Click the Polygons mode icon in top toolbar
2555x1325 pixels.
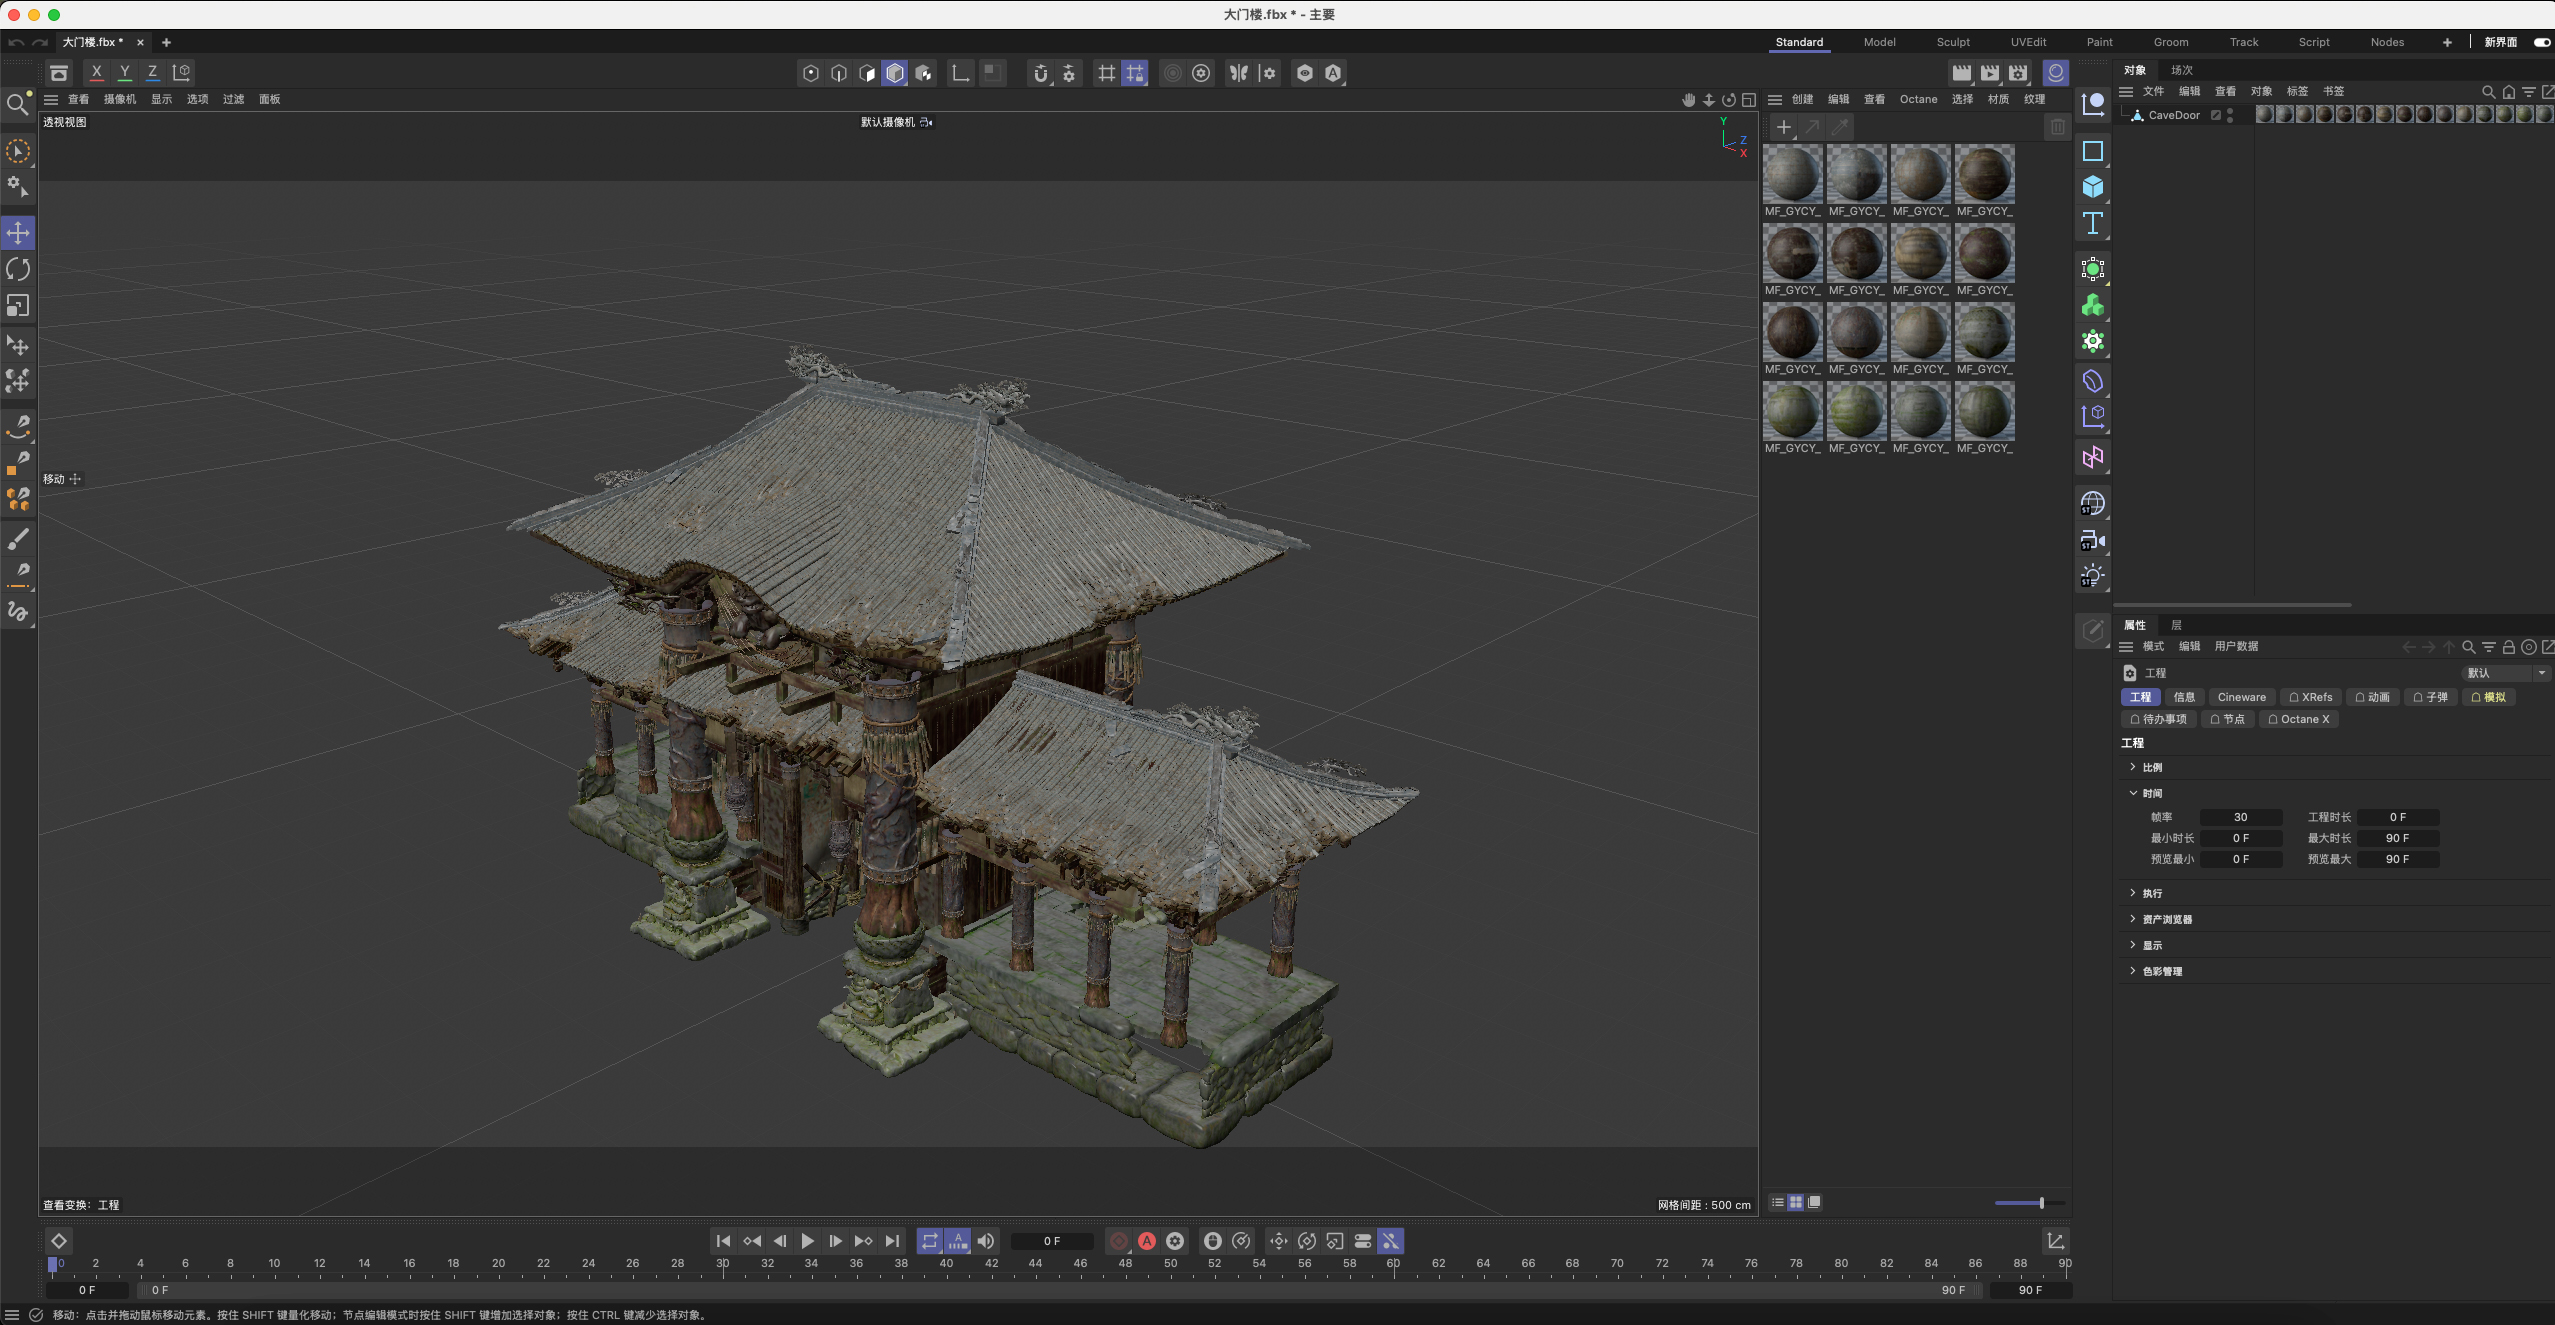point(867,73)
